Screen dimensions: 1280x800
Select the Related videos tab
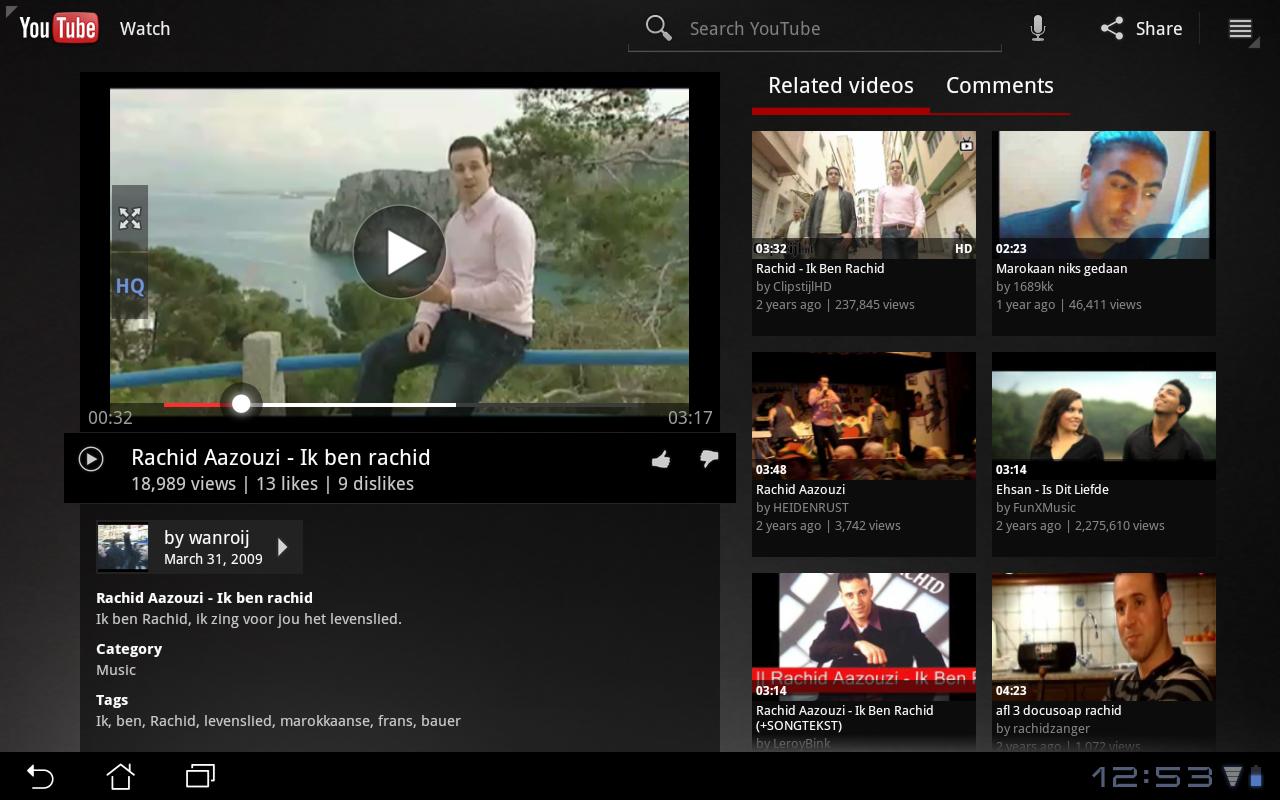click(x=840, y=86)
